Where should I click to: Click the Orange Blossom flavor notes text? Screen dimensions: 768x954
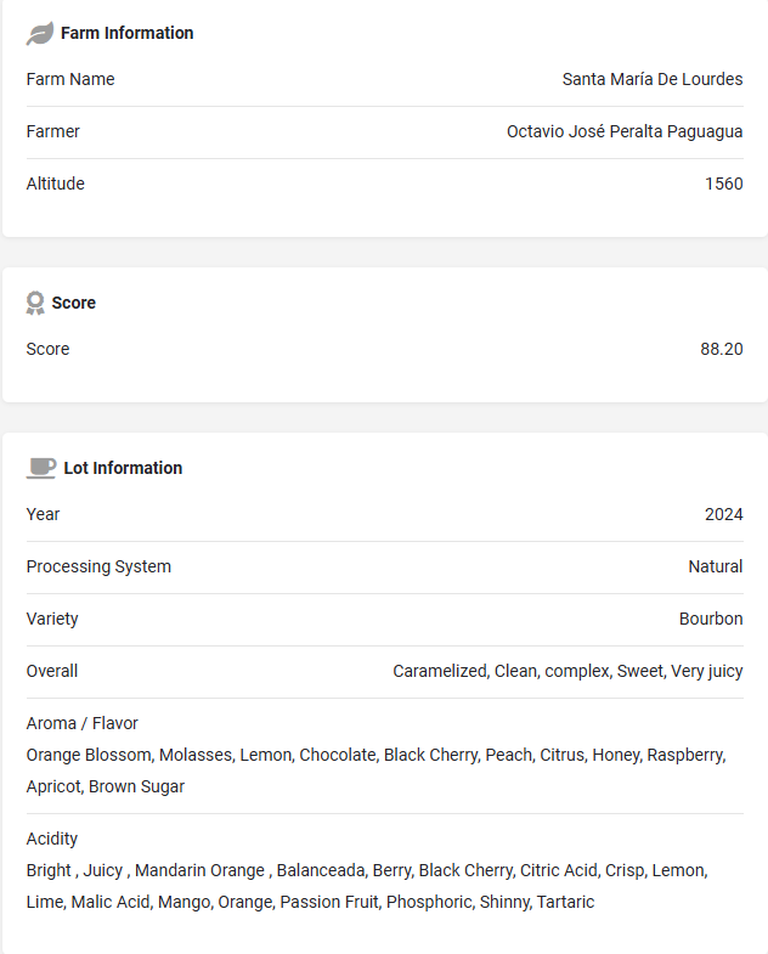pos(376,771)
